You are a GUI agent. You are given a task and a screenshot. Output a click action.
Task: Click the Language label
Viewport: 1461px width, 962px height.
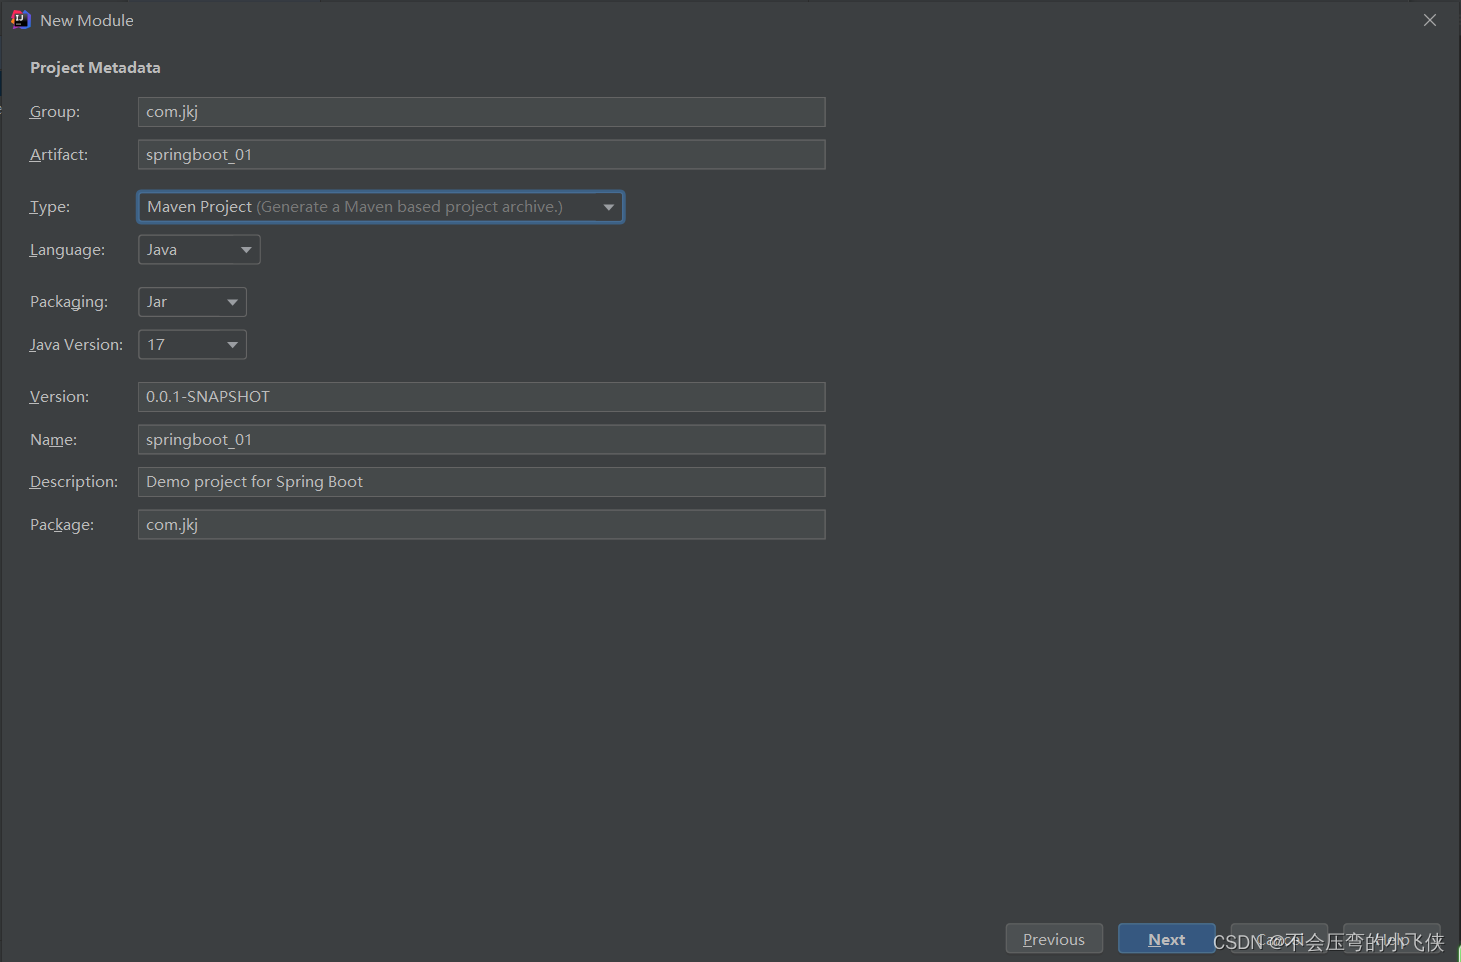[67, 250]
